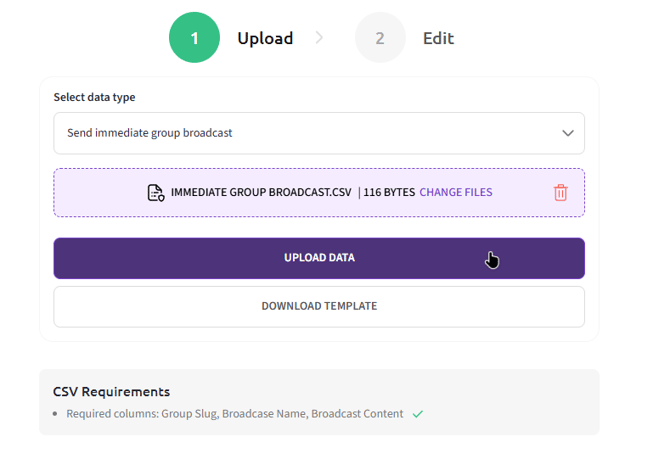Click the 'Select data type' label
The height and width of the screenshot is (476, 670).
[x=94, y=97]
